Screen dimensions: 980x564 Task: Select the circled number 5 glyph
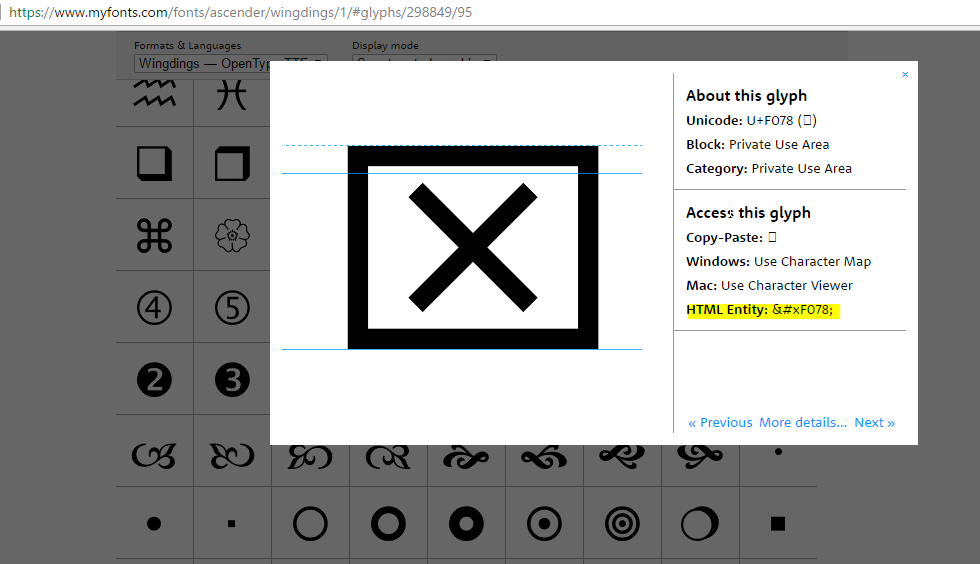[232, 308]
